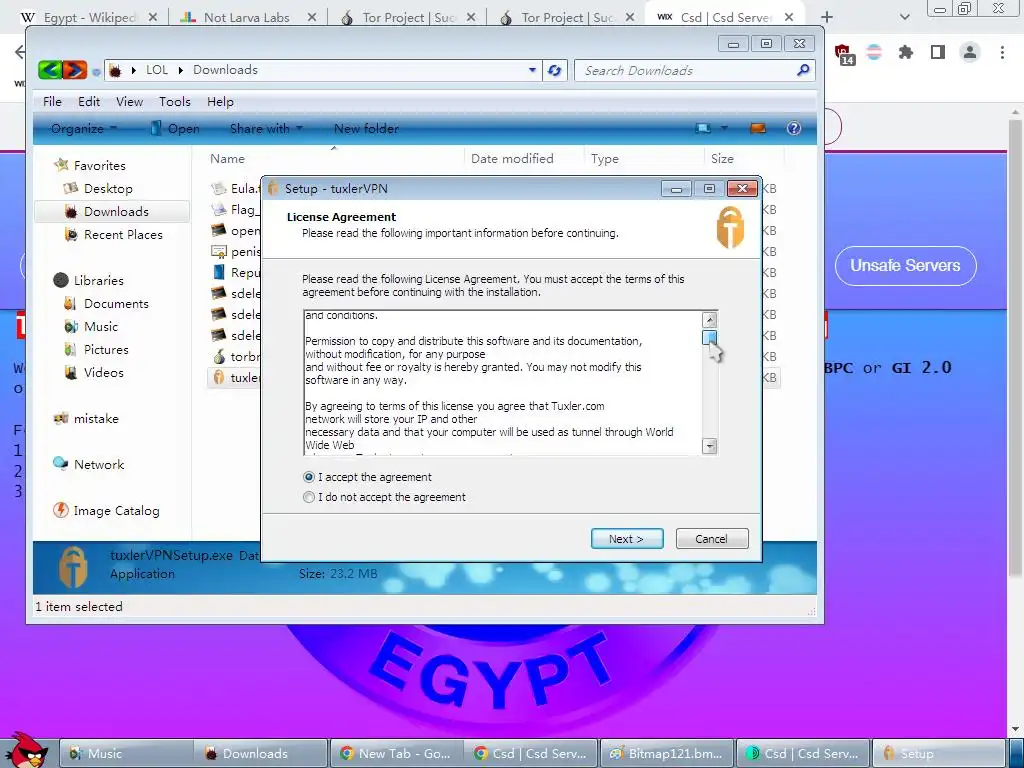Screen dimensions: 1024x768
Task: Click the ad blocker extension icon with badge 14
Action: pyautogui.click(x=844, y=54)
